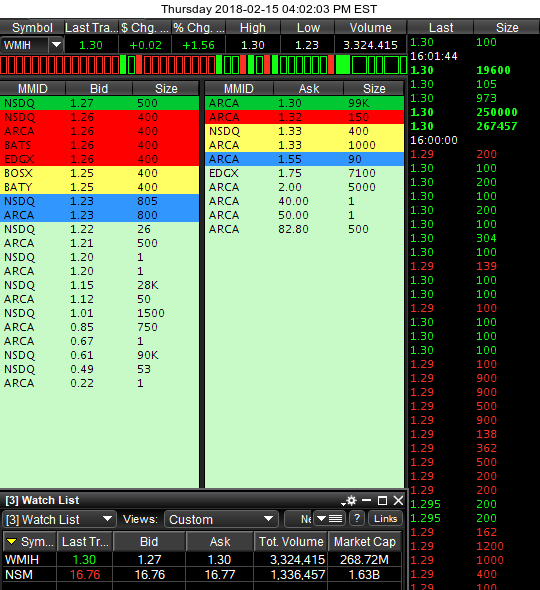Click the partially hidden Ne button
The height and width of the screenshot is (590, 540).
[299, 519]
